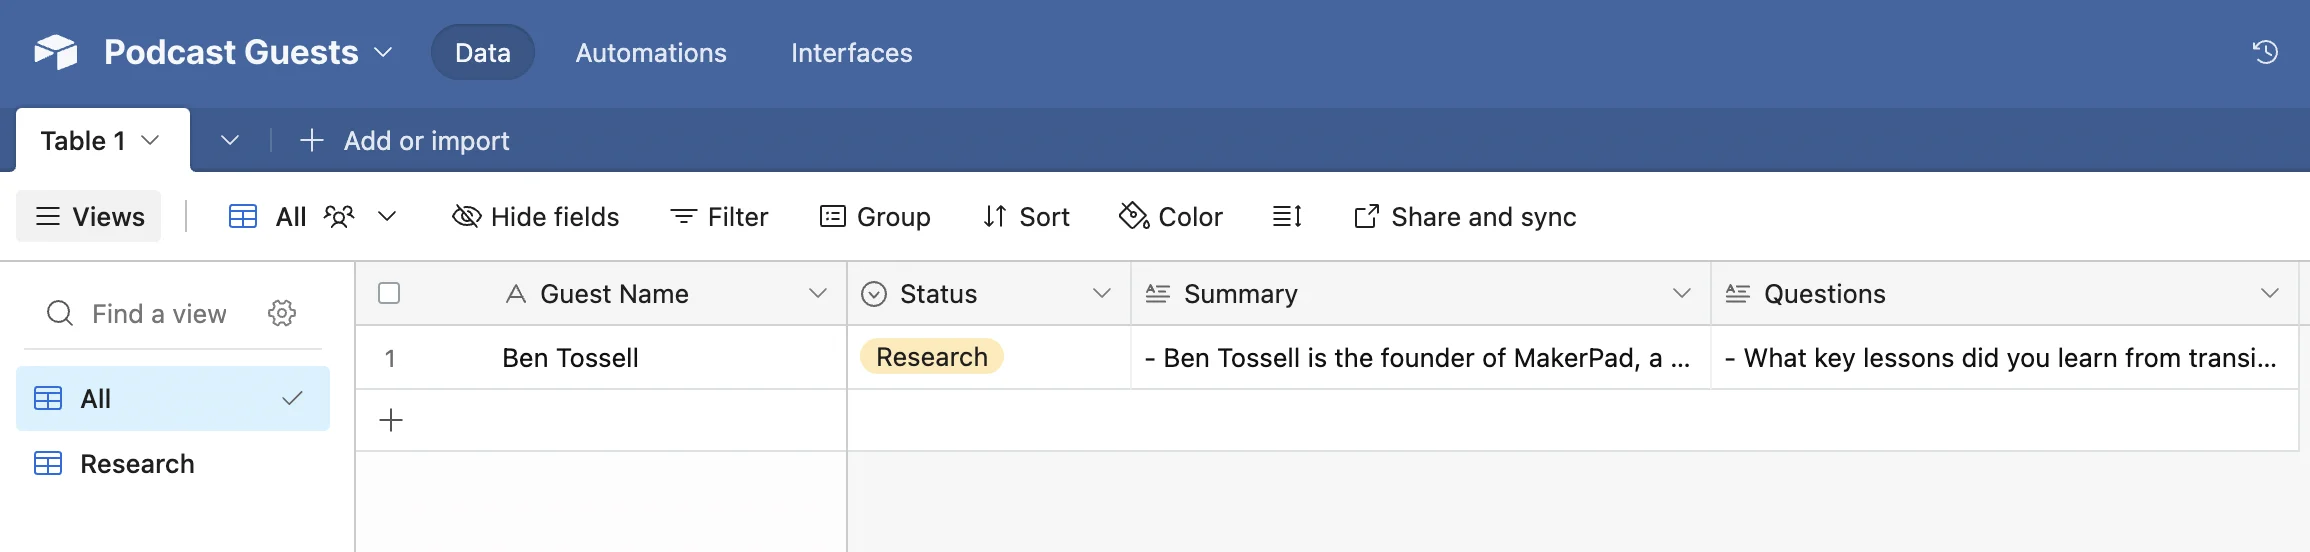Open the Guest Name column dropdown
Screen dimensions: 2310x552
point(817,293)
